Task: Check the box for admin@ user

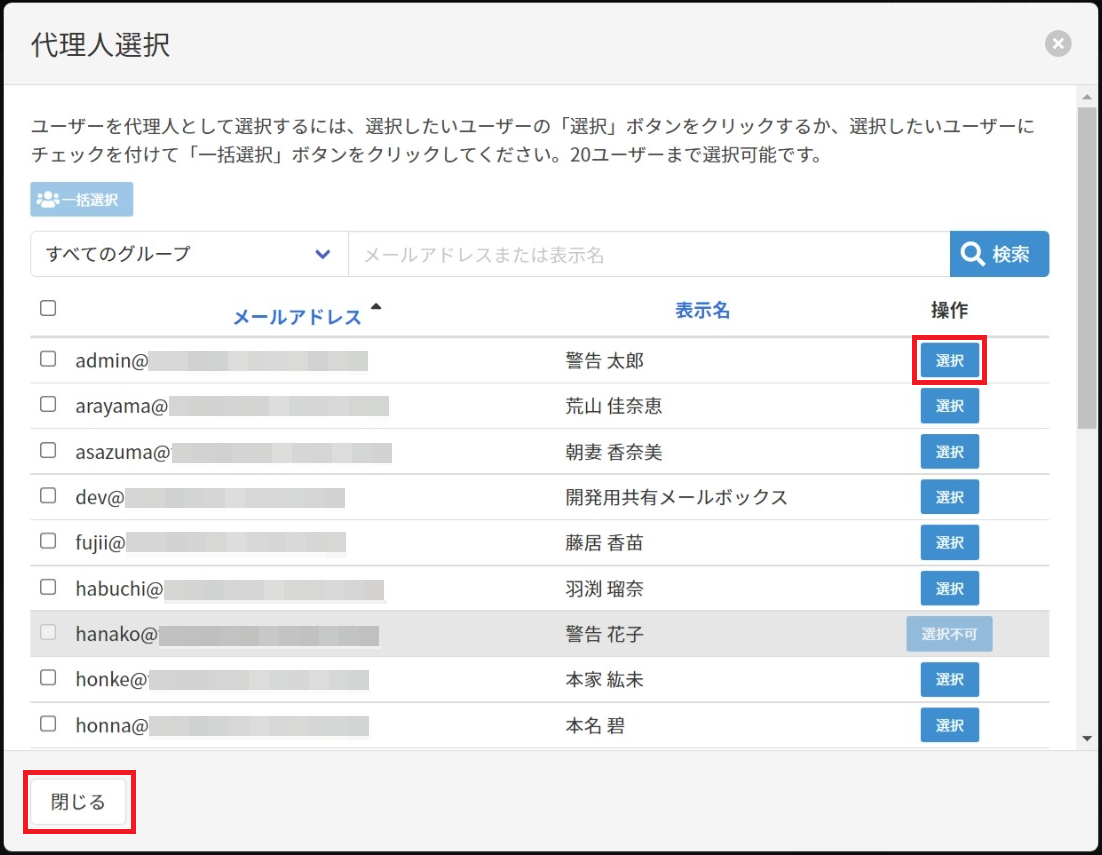Action: 48,360
